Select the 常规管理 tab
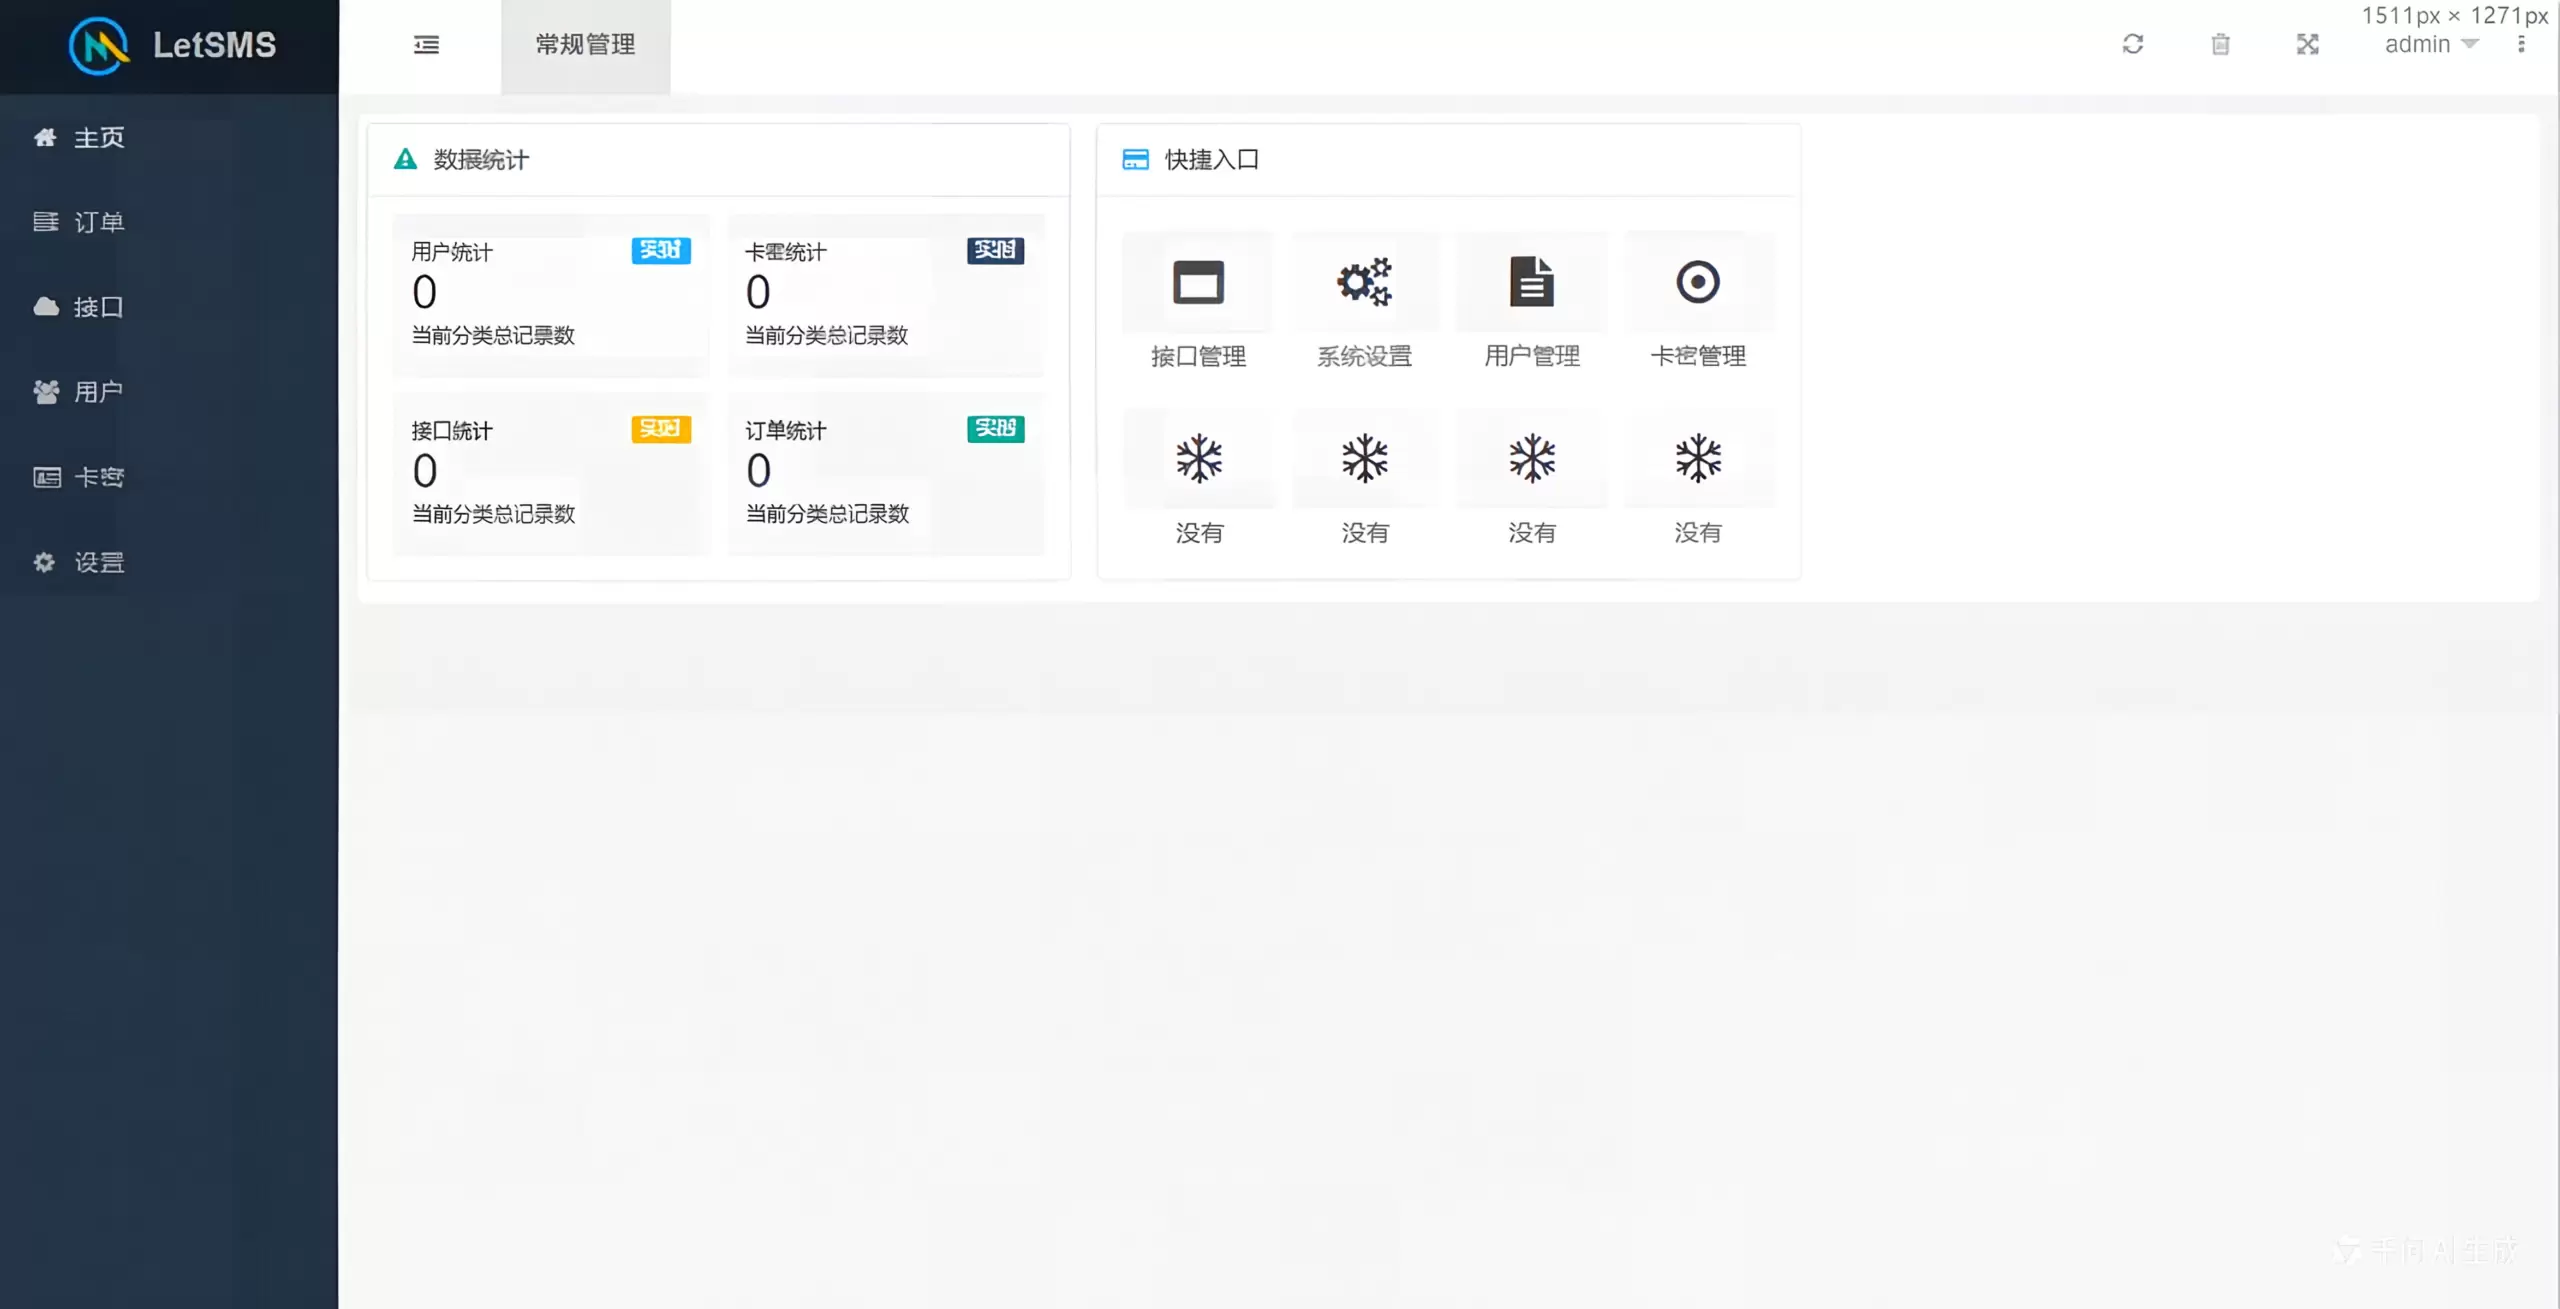This screenshot has height=1309, width=2560. pos(585,45)
